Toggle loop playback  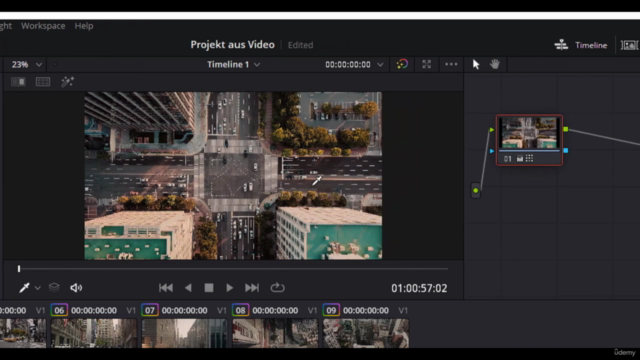[x=278, y=288]
